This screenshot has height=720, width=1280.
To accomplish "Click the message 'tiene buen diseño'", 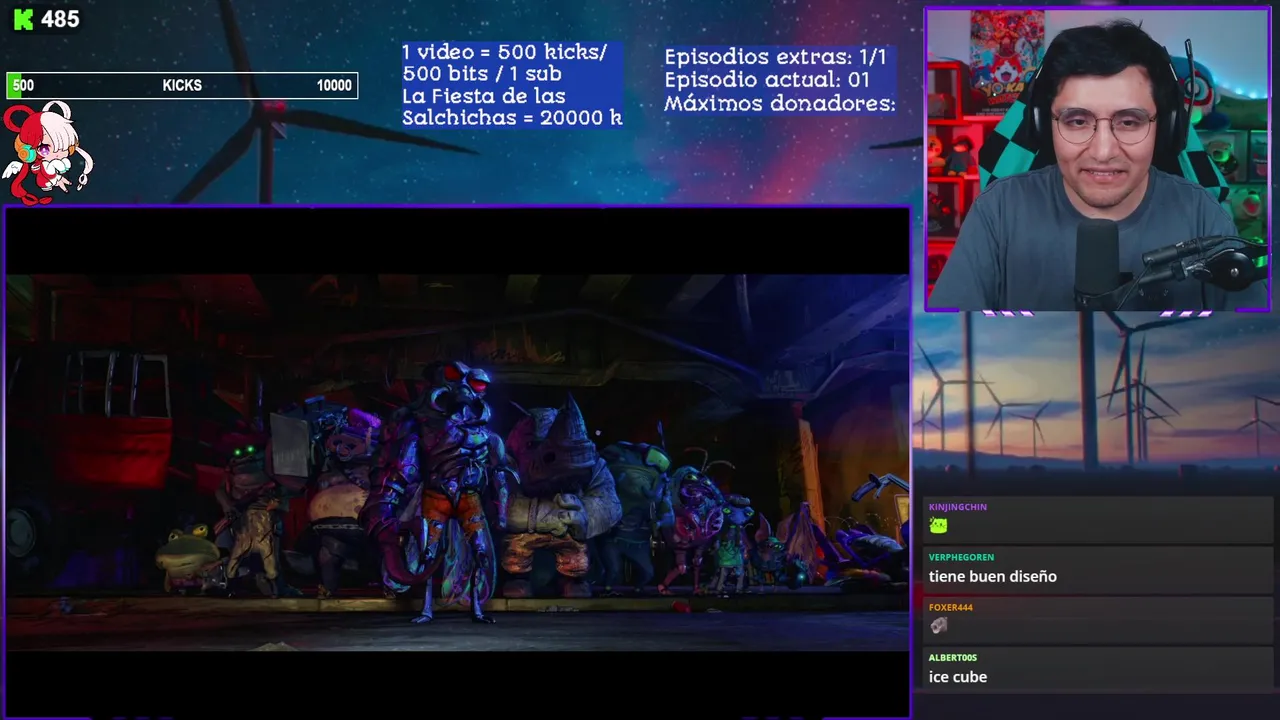I will 993,576.
